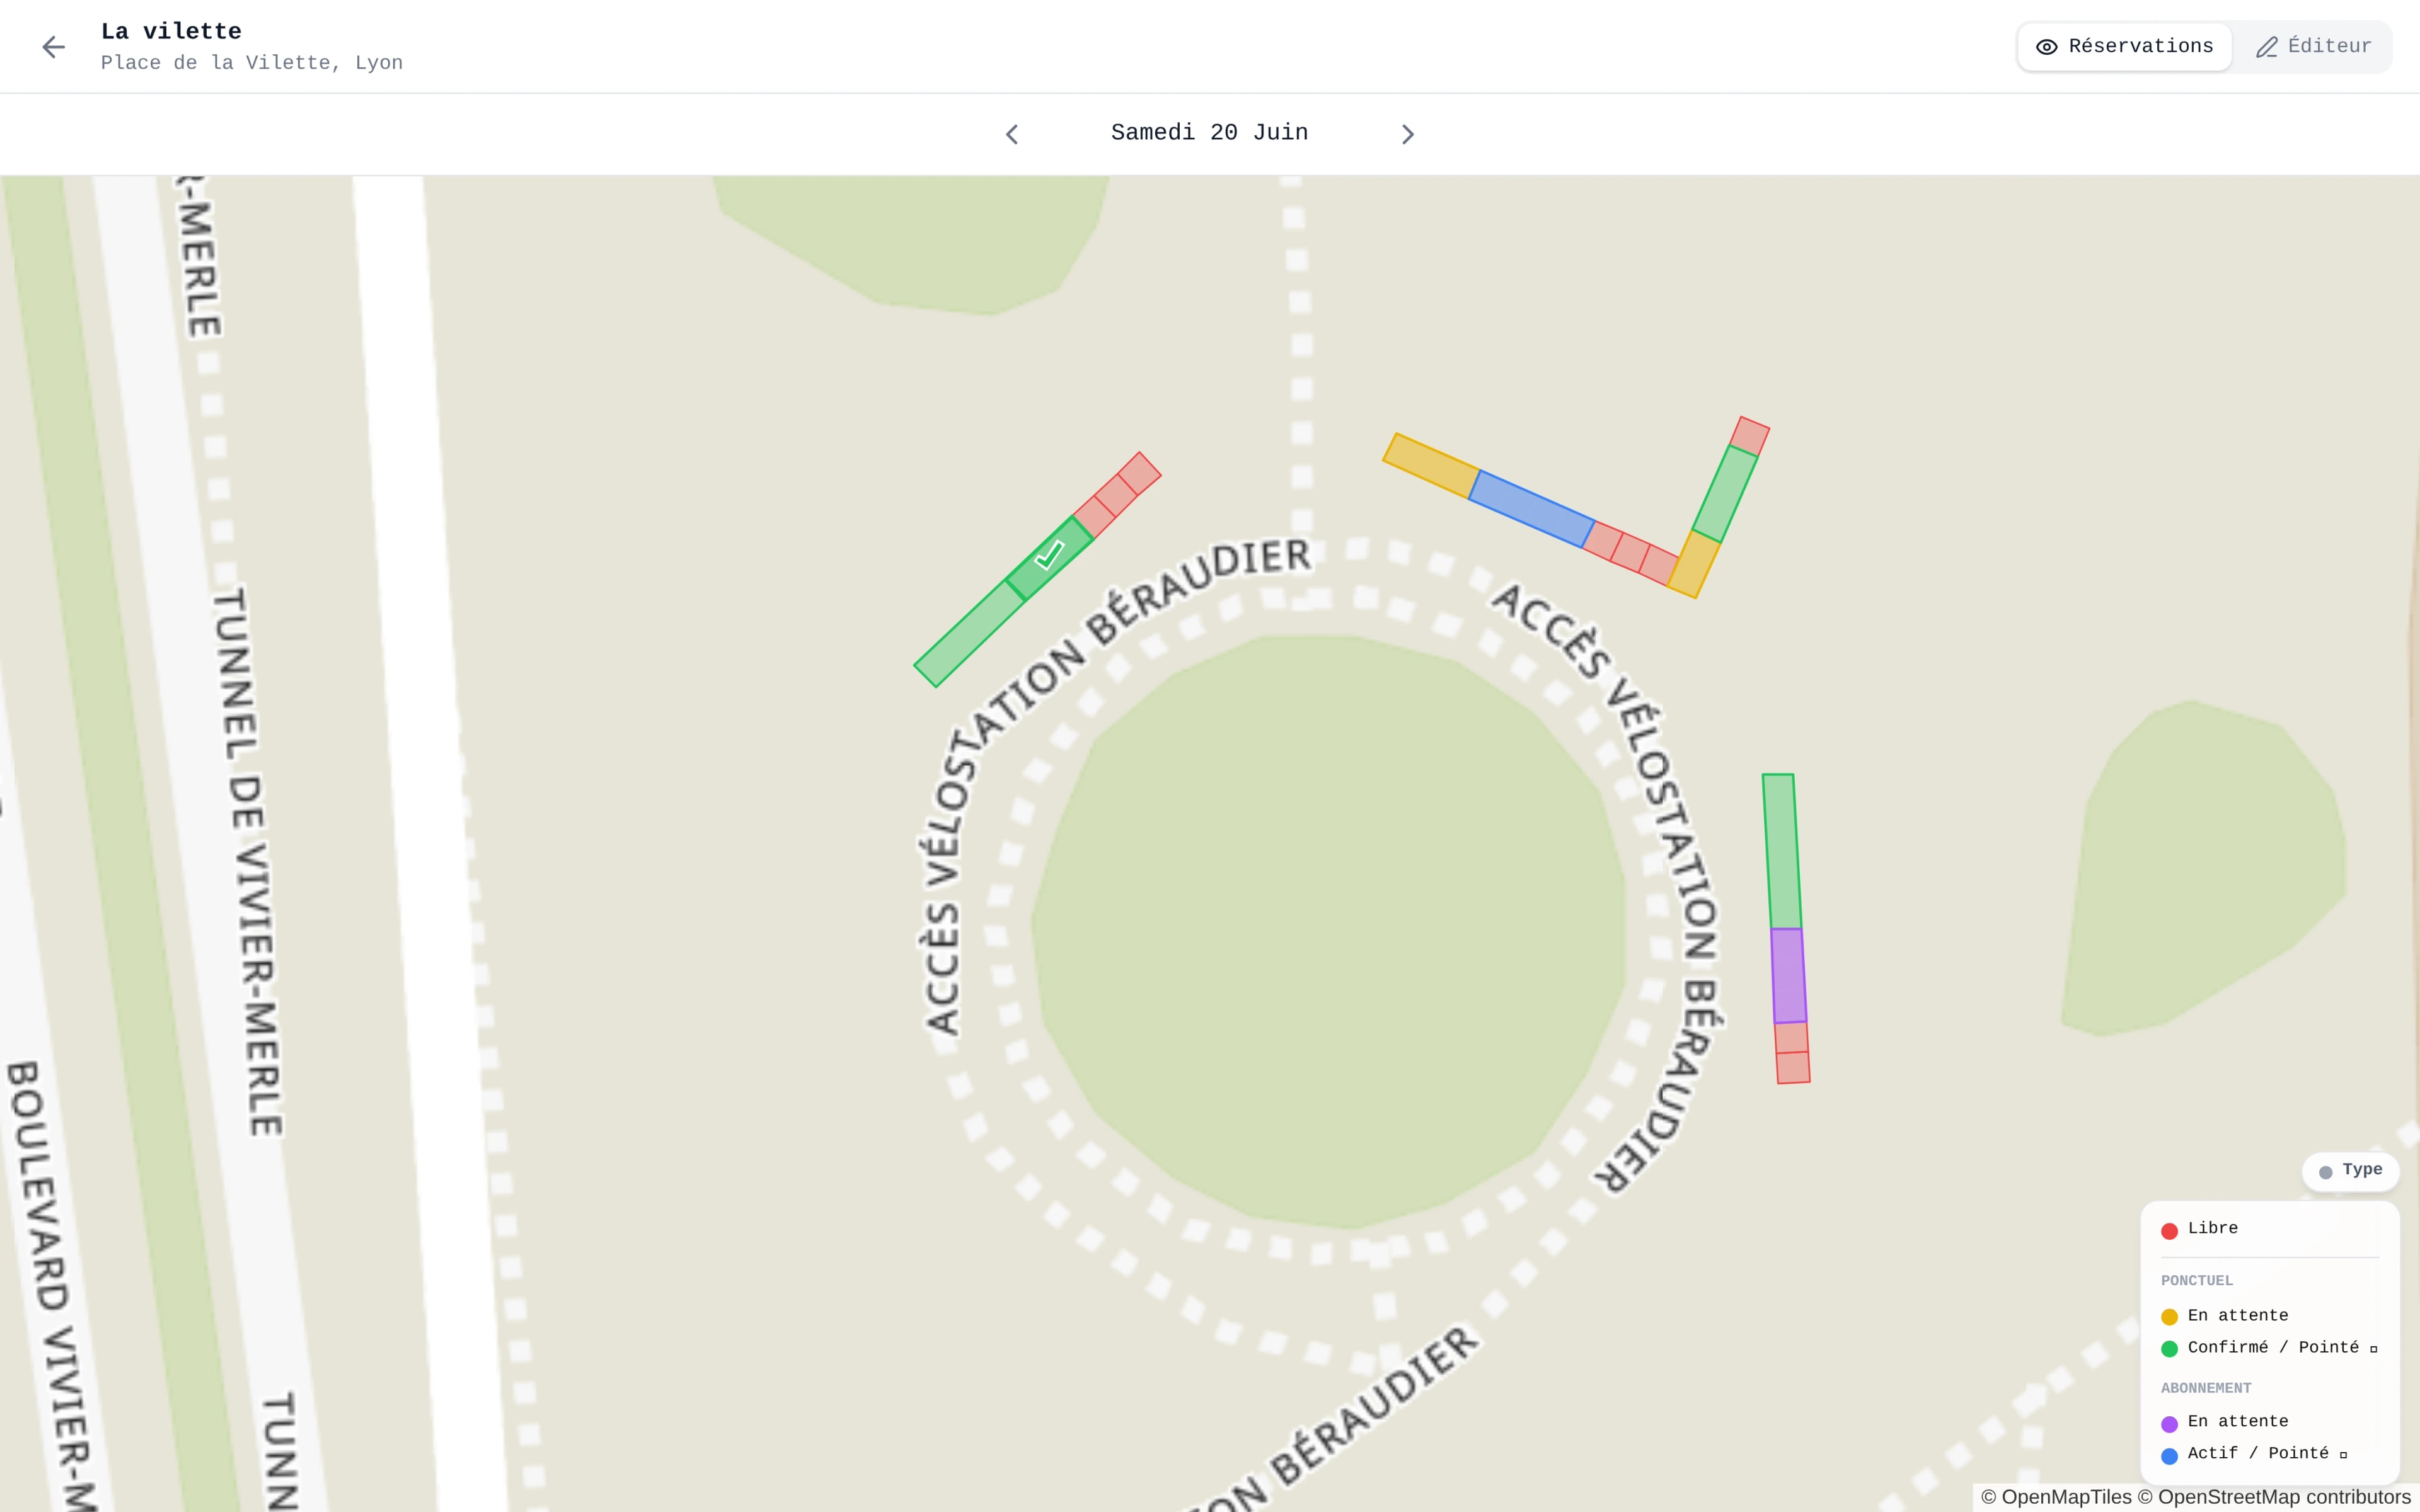This screenshot has width=2420, height=1512.
Task: Go to the previous day chevron
Action: pyautogui.click(x=1012, y=134)
